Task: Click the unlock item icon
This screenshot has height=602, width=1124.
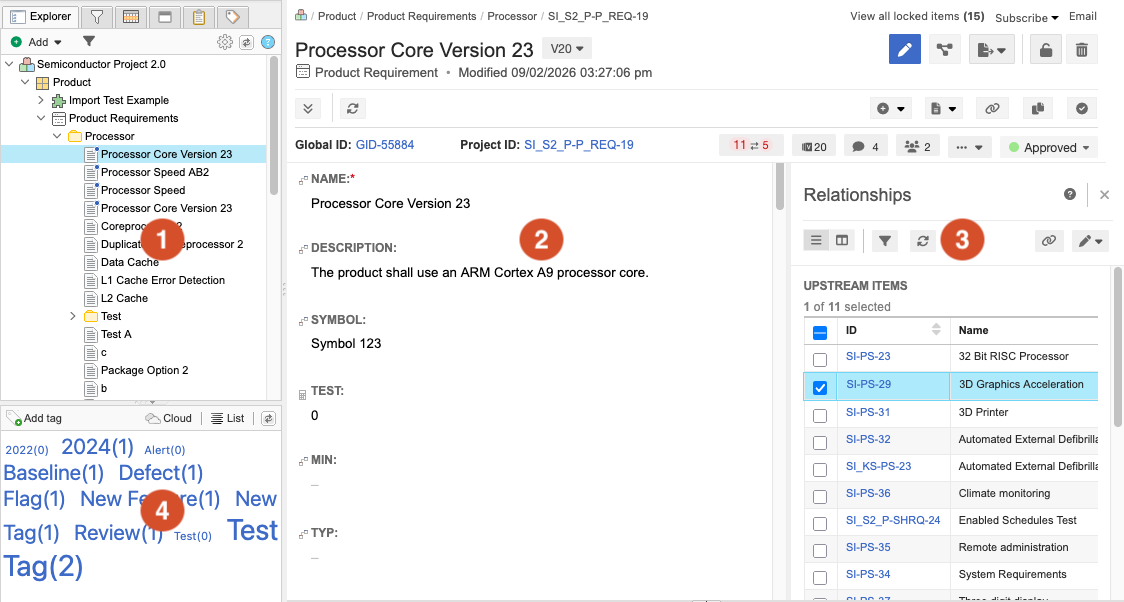Action: tap(1046, 49)
